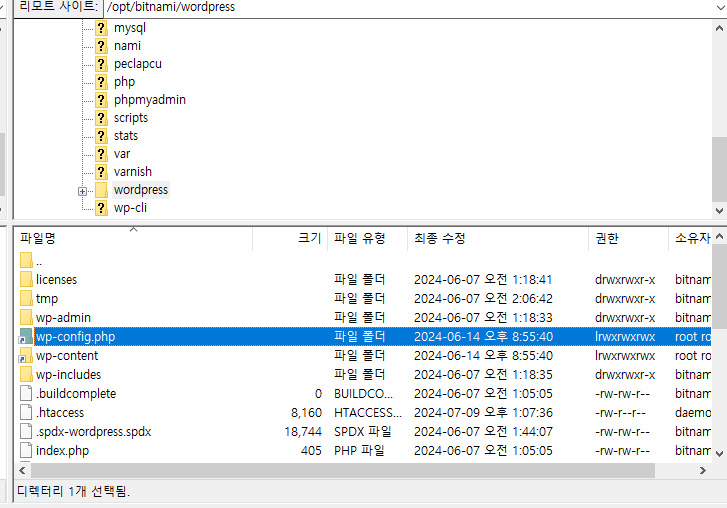The image size is (727, 508).
Task: Select the wp-cli tree item
Action: 130,208
